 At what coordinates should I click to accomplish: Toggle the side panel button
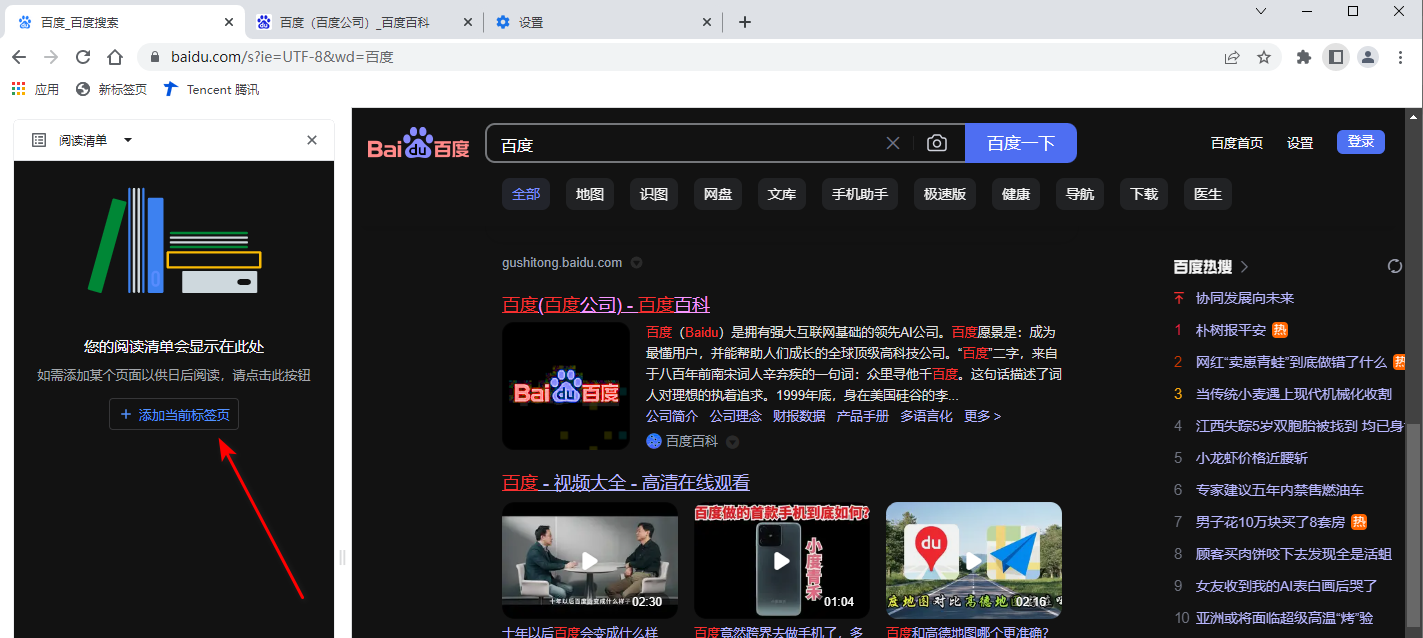click(x=1335, y=57)
